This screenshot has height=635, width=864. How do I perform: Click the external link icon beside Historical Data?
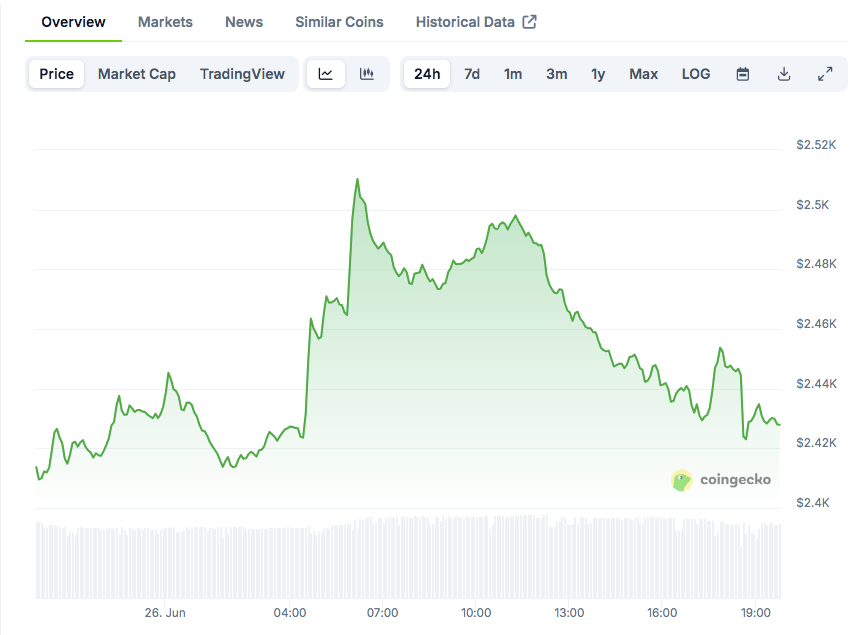coord(530,22)
